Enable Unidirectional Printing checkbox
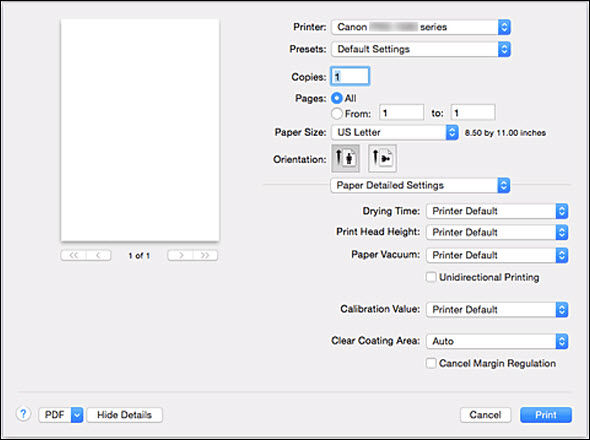Viewport: 590px width, 440px height. coord(431,277)
